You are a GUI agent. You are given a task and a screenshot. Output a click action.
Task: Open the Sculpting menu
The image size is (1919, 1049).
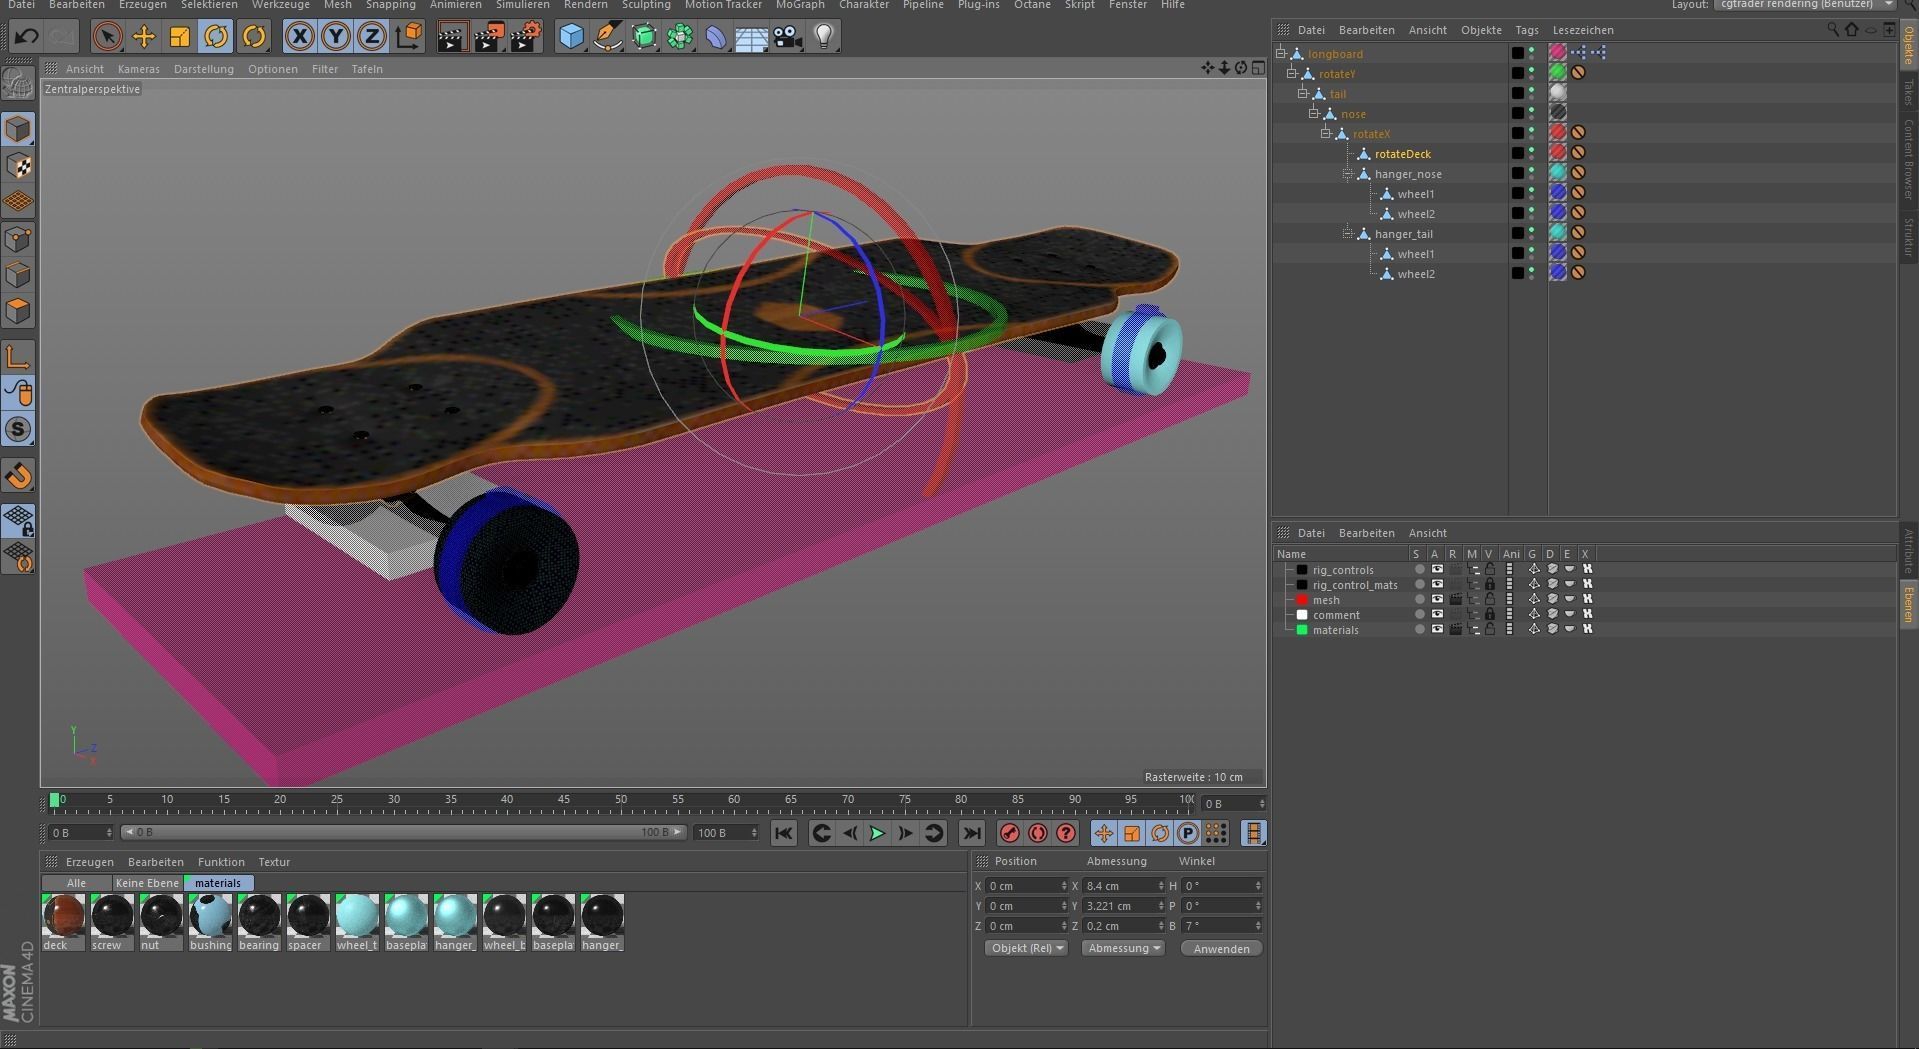(x=646, y=5)
